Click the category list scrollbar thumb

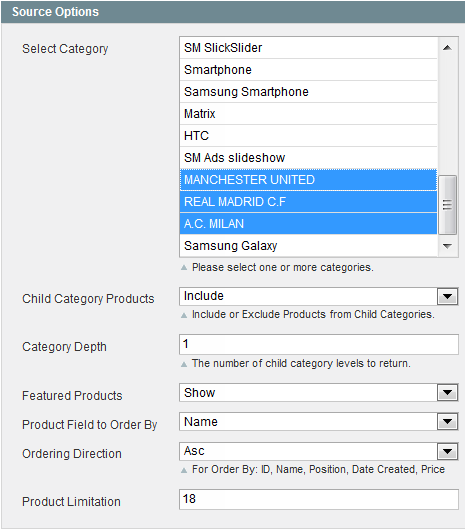pos(447,204)
